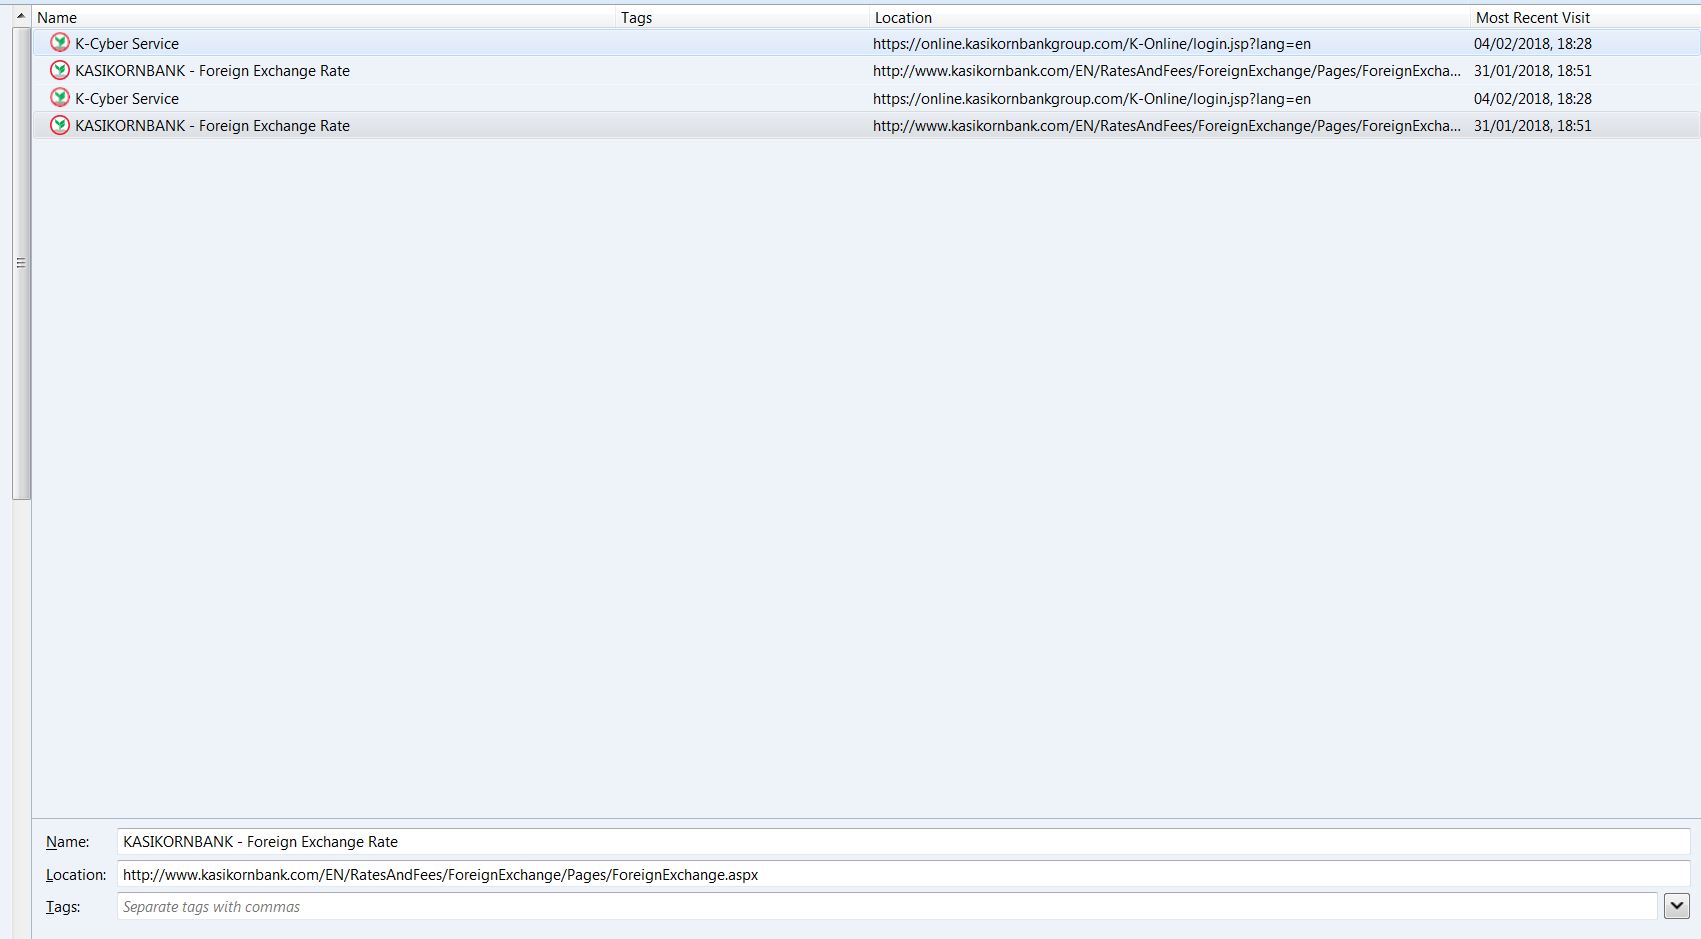Open the tags list dropdown arrow
1701x939 pixels.
pyautogui.click(x=1677, y=906)
